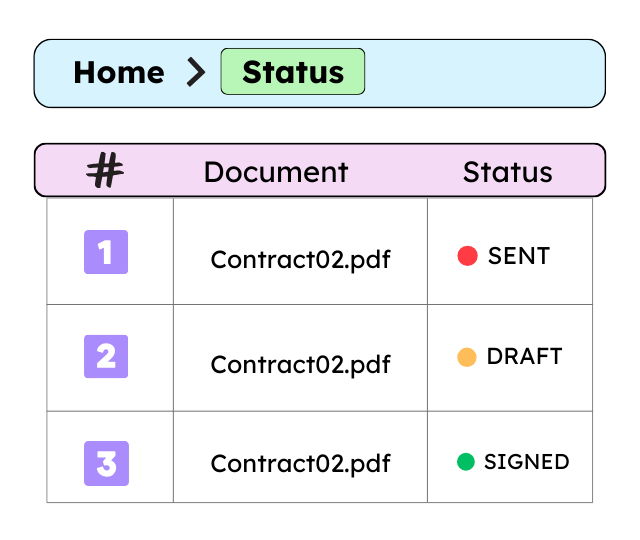This screenshot has height=540, width=640.
Task: Click pink header bar between Document and Status
Action: 405,172
